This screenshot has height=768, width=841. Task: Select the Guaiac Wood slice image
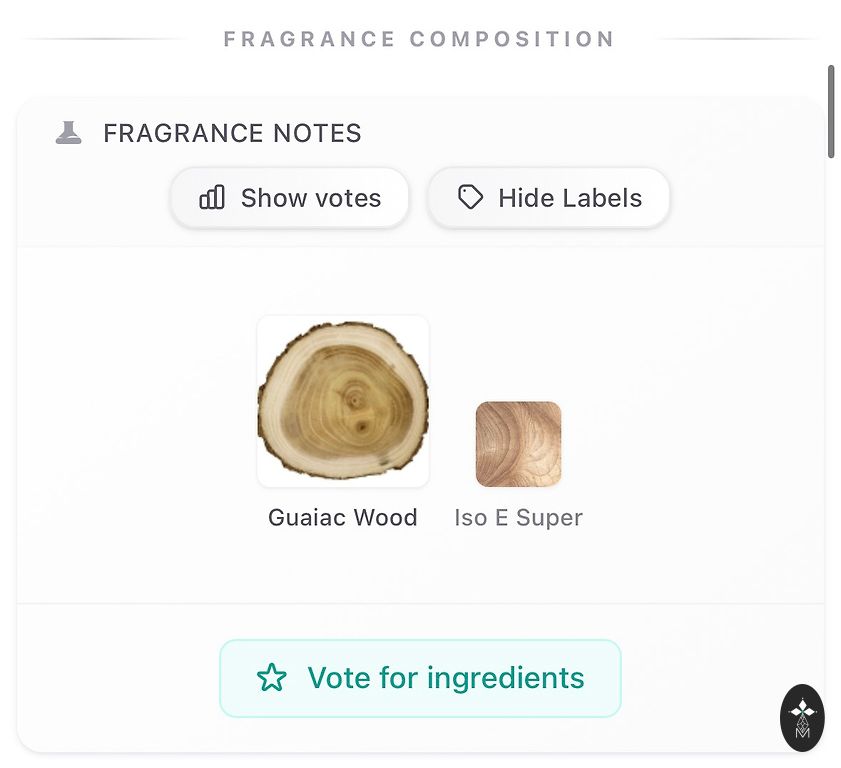tap(343, 401)
